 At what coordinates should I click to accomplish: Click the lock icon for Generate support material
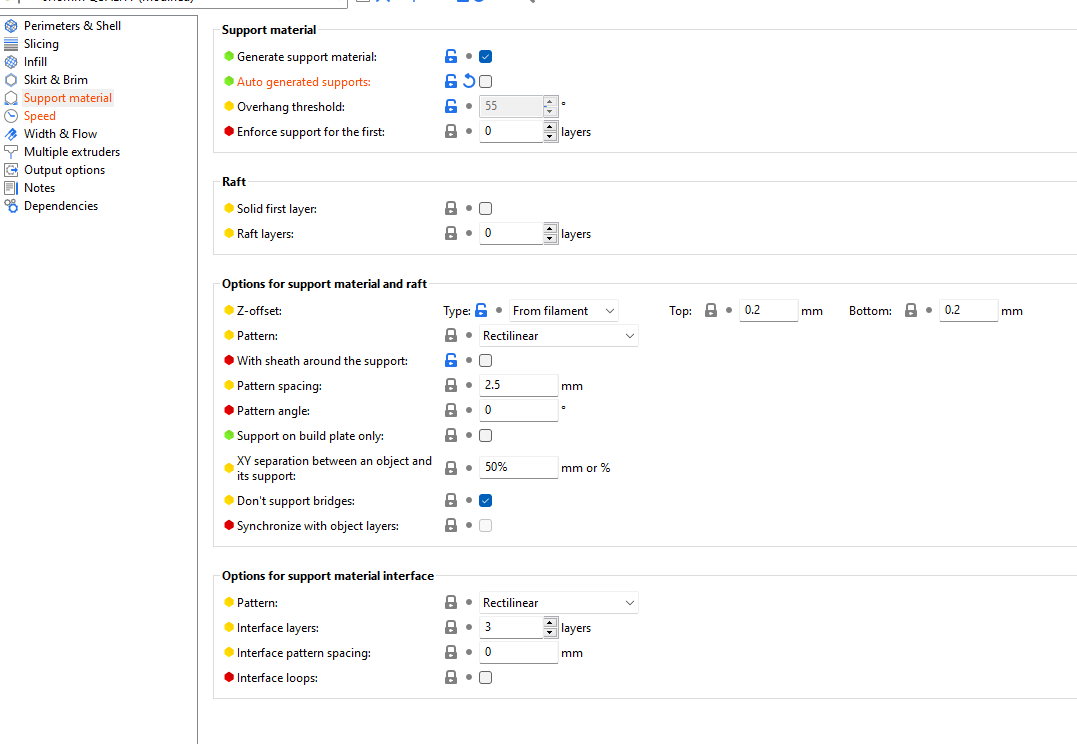coord(451,56)
